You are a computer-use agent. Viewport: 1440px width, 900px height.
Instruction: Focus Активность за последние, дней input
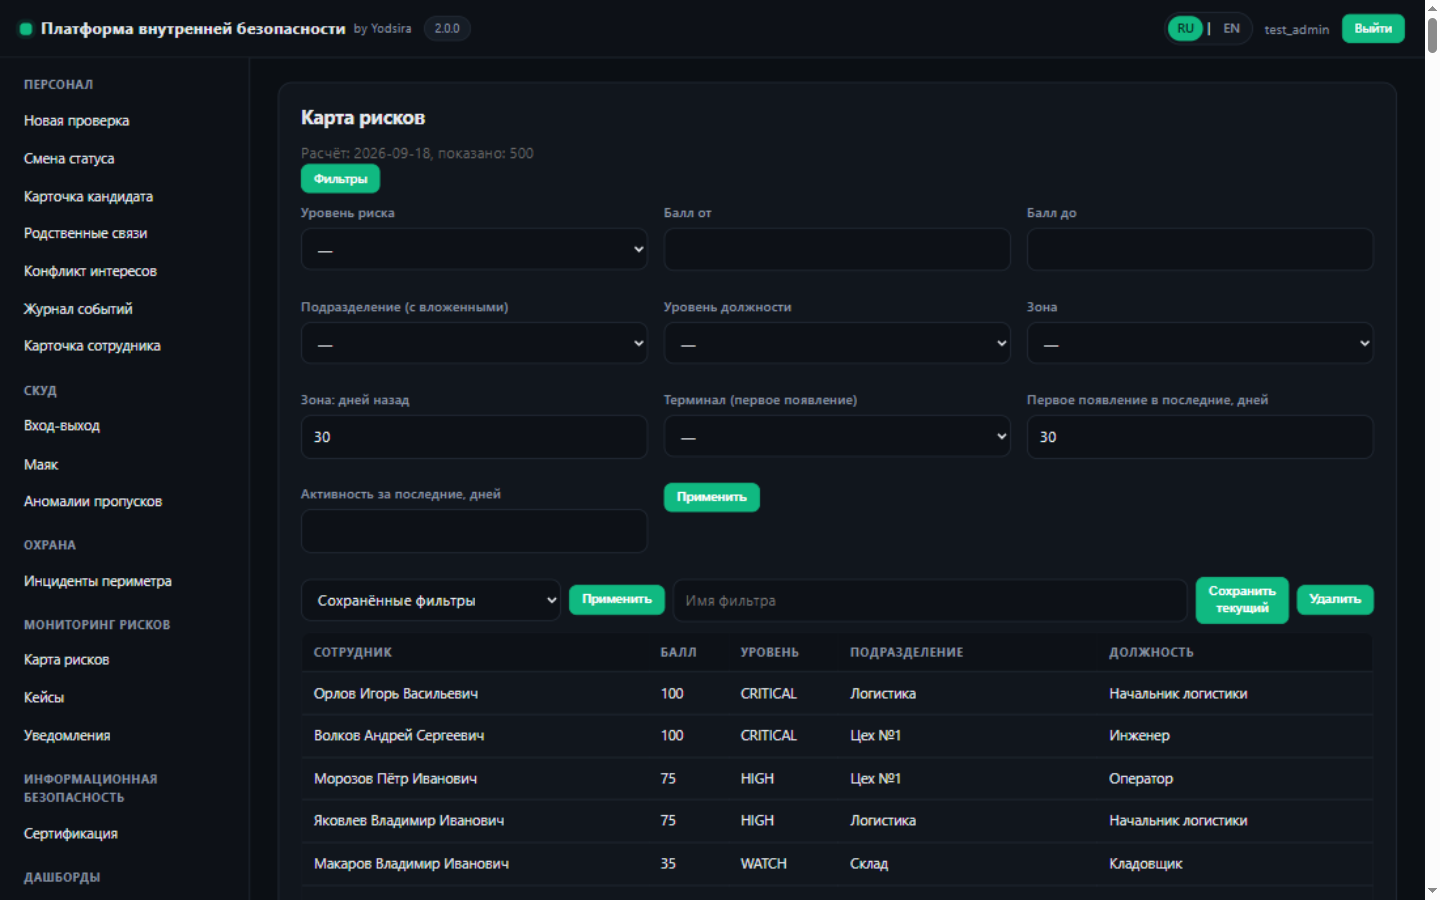pos(474,531)
